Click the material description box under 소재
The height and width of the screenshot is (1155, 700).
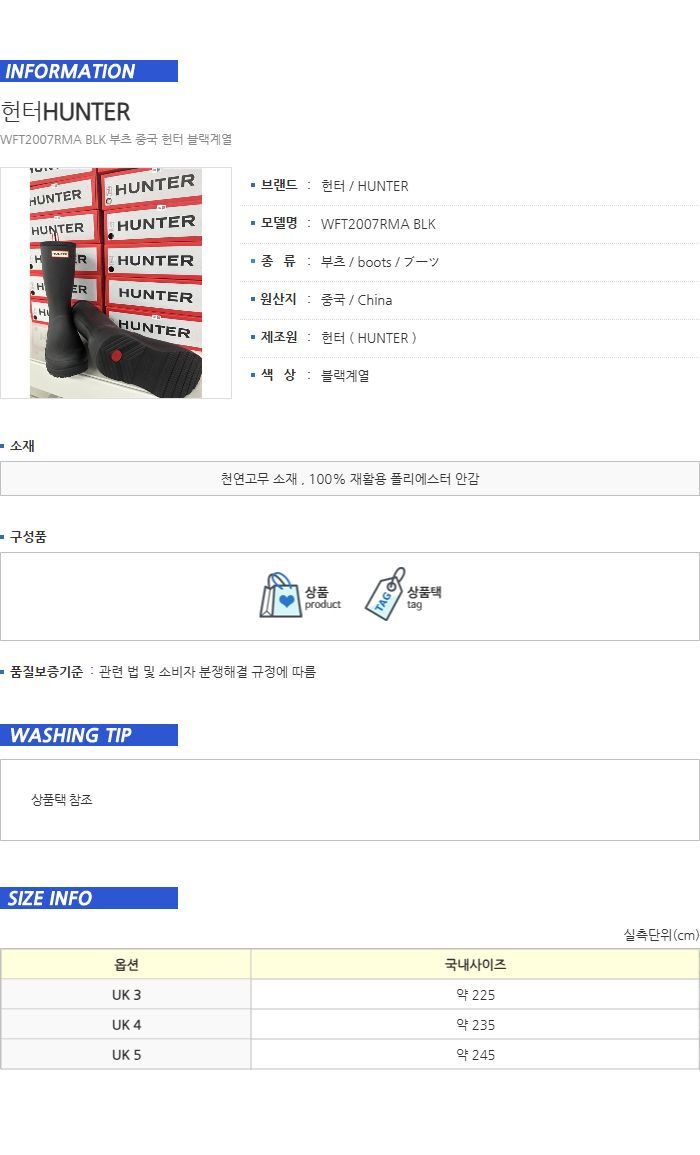[x=350, y=479]
